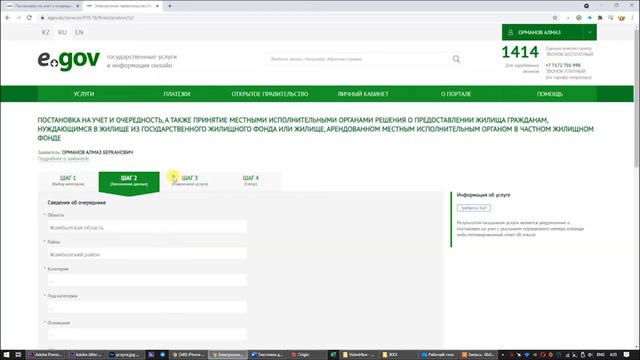
Task: Open the Chrome three-dot menu
Action: tap(633, 18)
